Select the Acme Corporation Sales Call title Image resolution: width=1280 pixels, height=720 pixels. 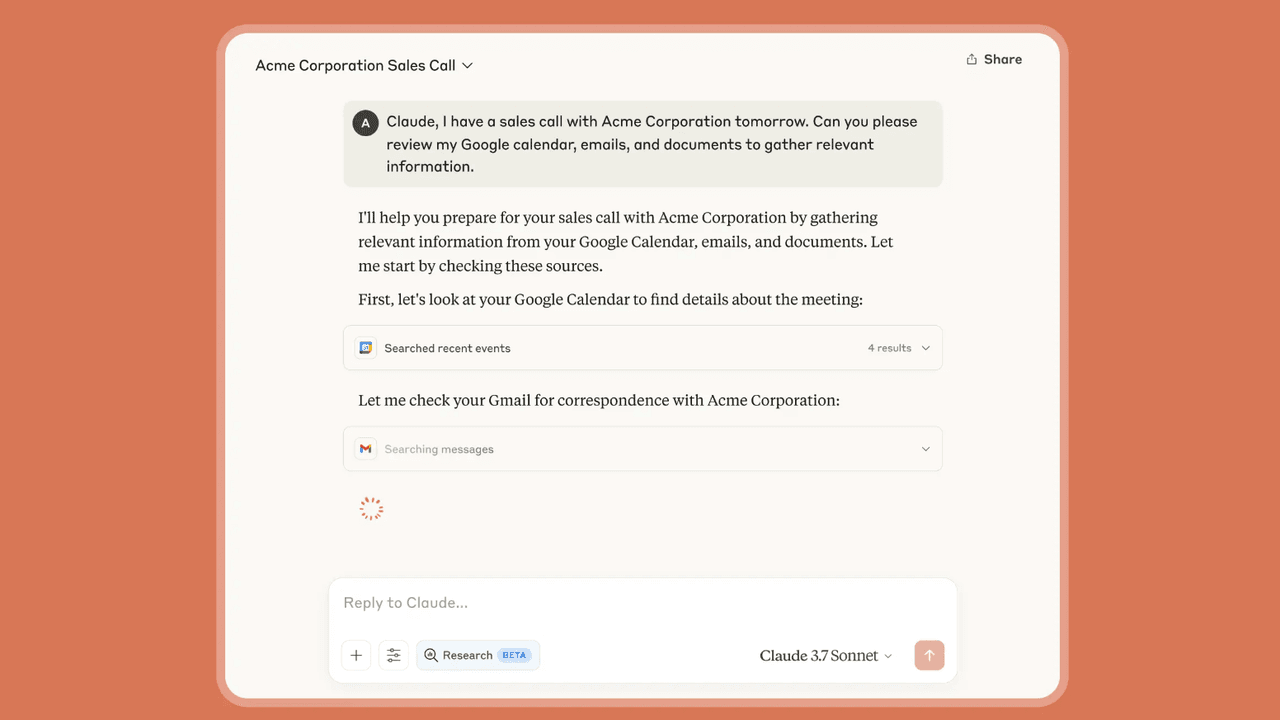point(356,65)
